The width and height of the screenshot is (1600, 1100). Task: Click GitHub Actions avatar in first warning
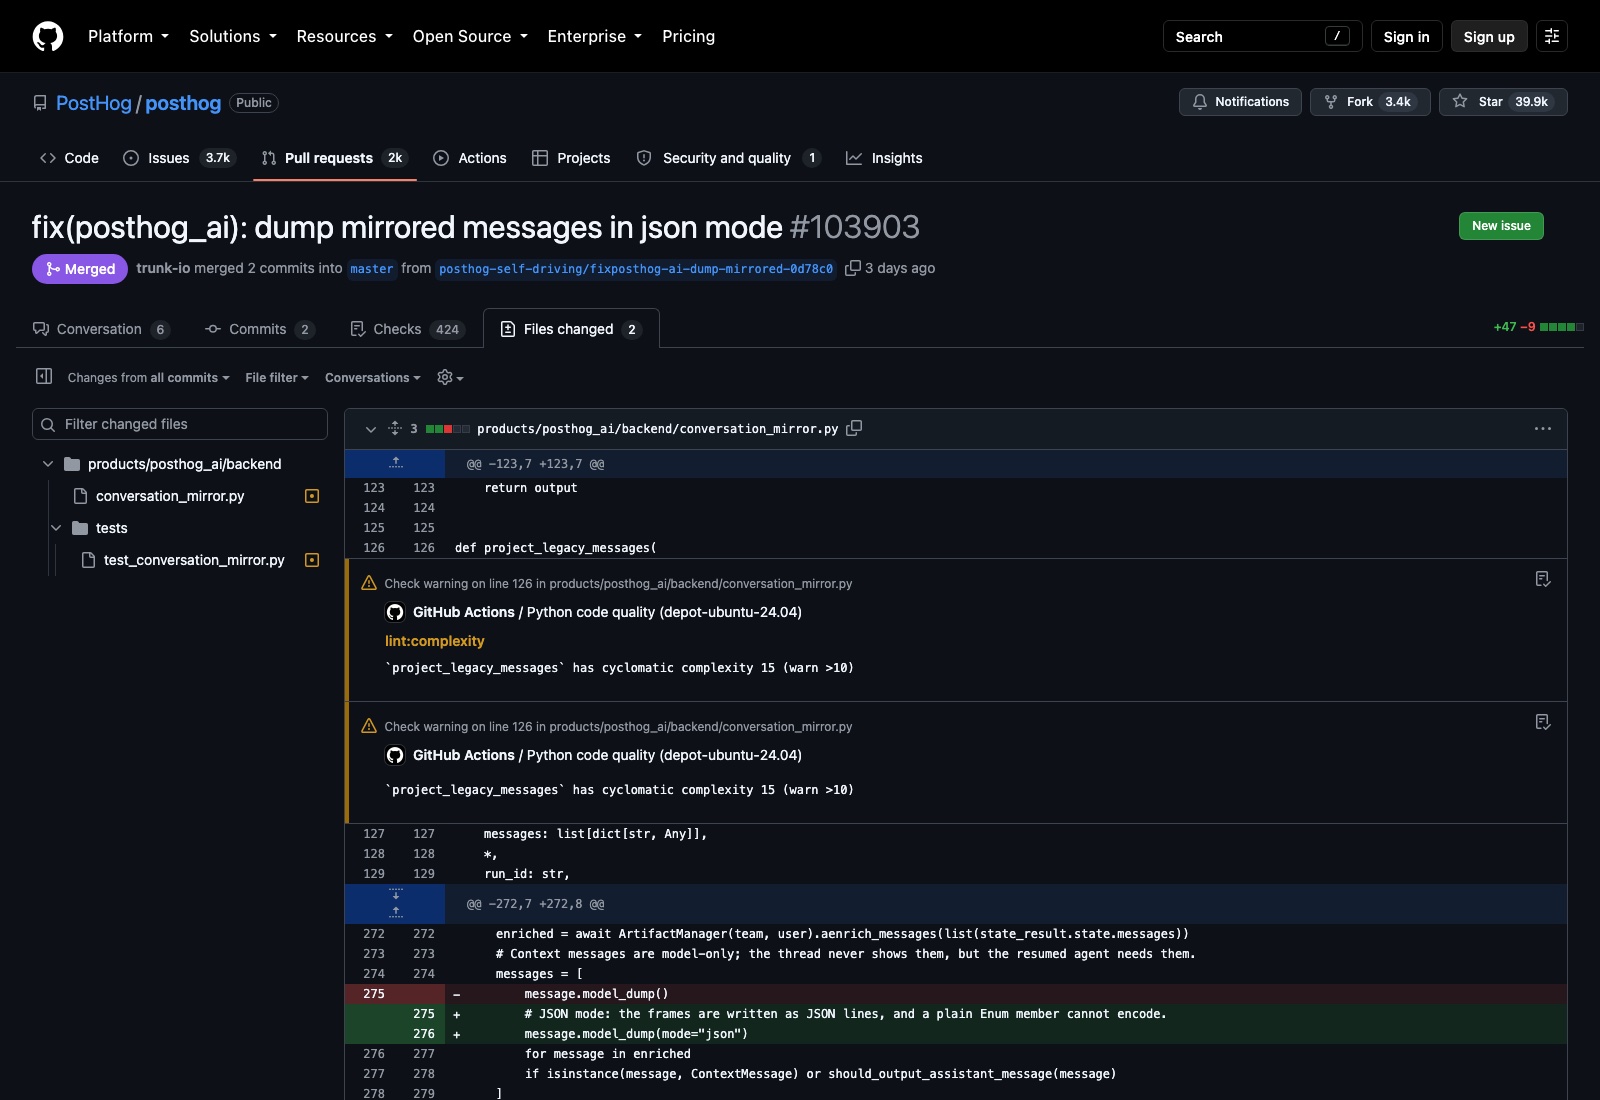click(395, 612)
